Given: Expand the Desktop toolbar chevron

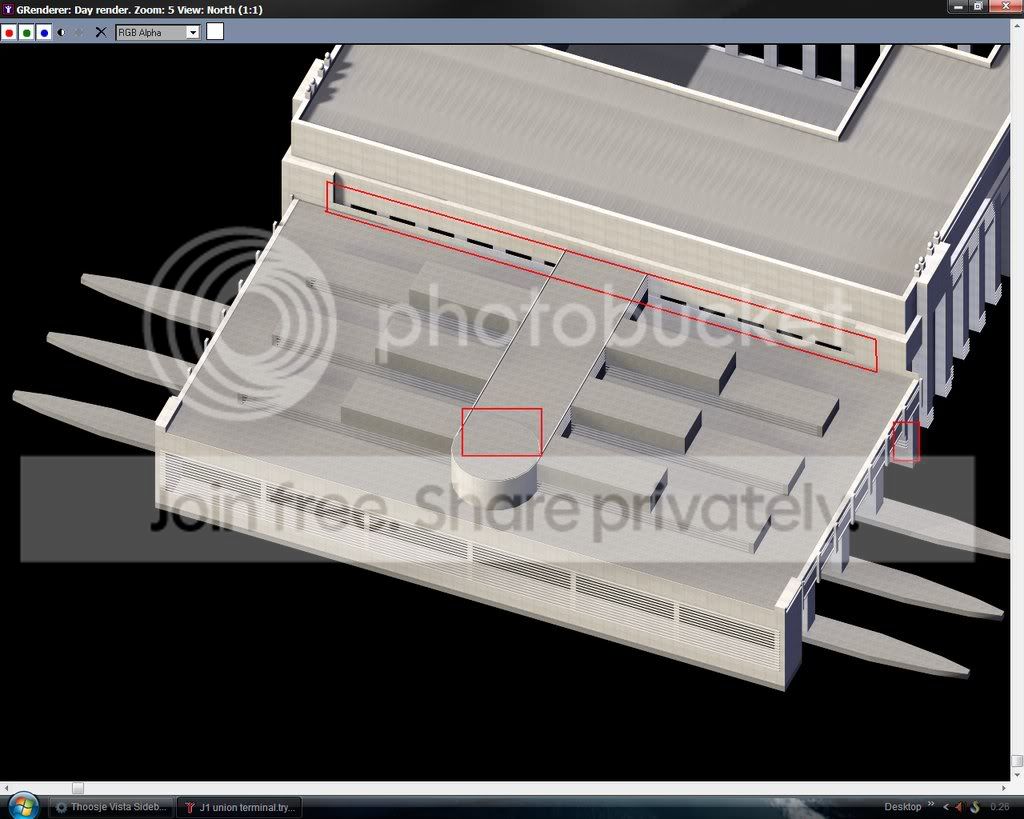Looking at the screenshot, I should click(x=931, y=805).
